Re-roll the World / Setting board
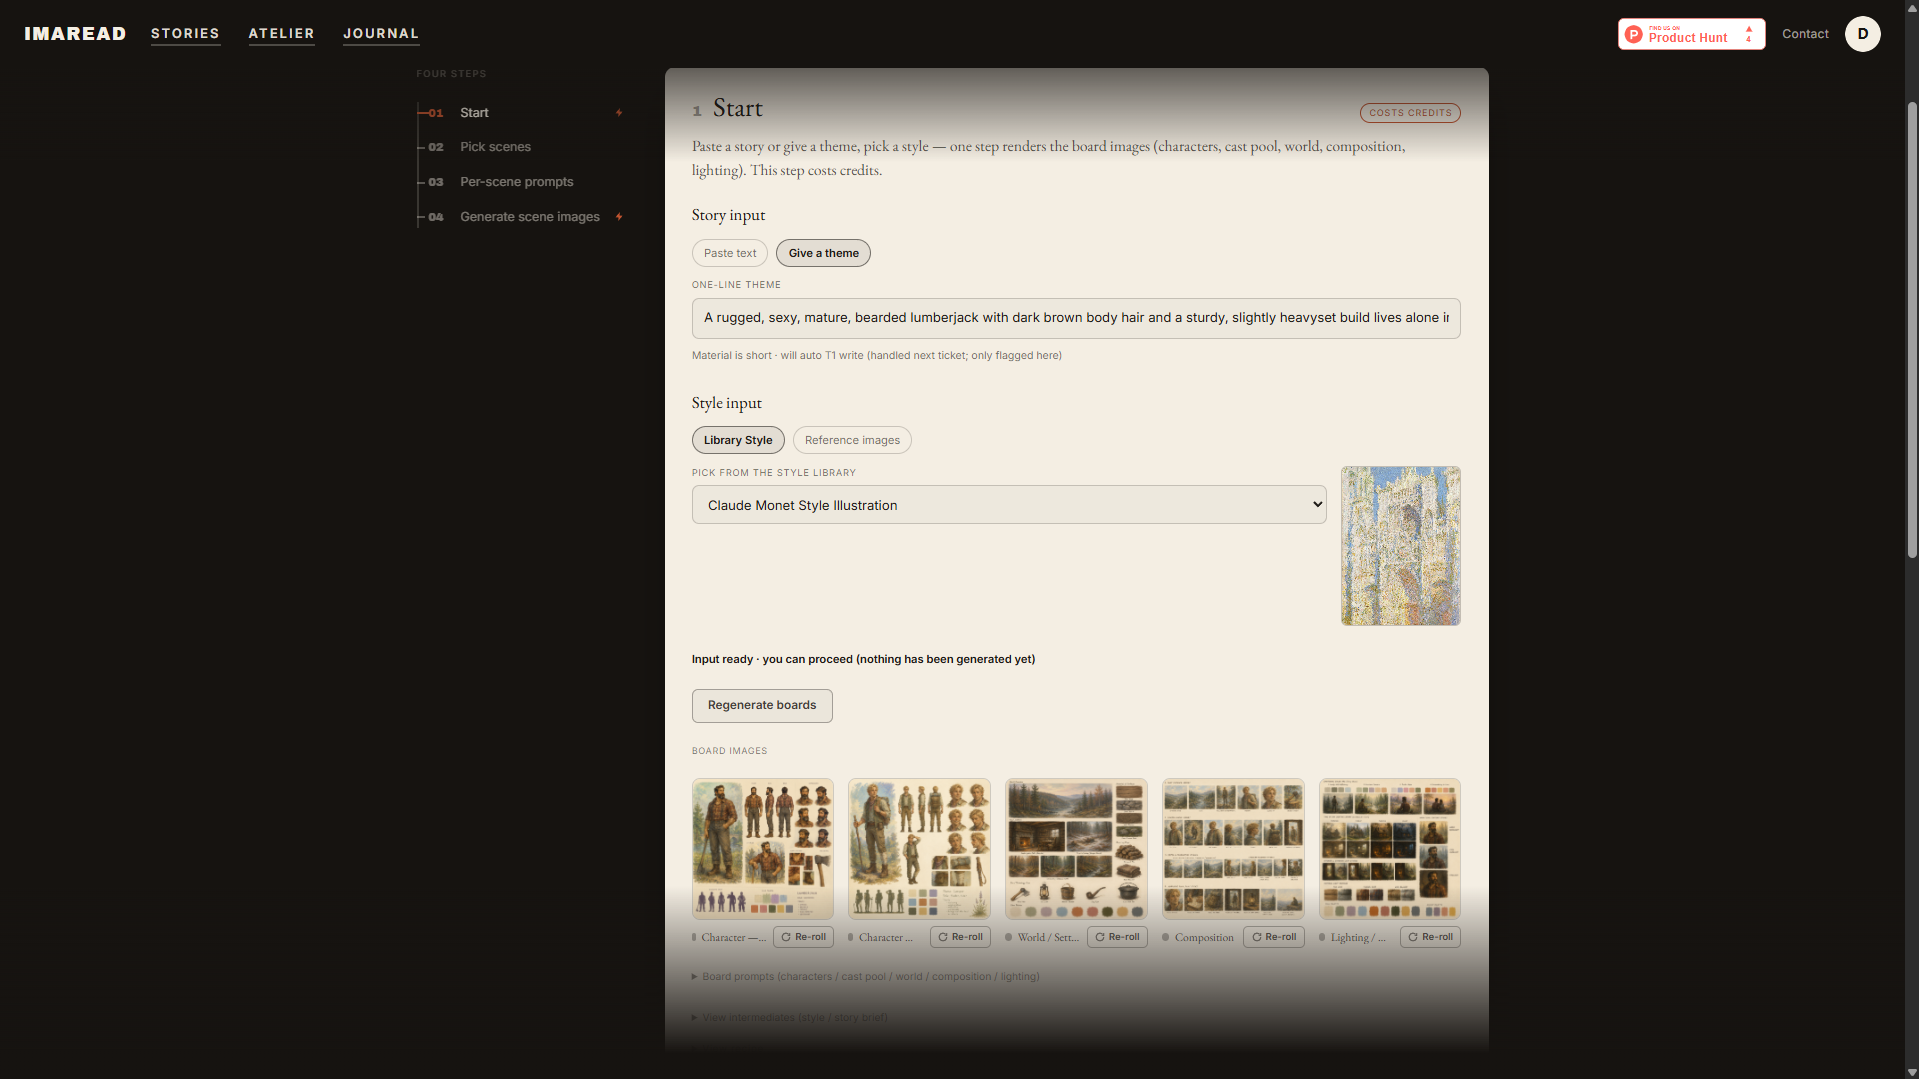 click(x=1117, y=937)
